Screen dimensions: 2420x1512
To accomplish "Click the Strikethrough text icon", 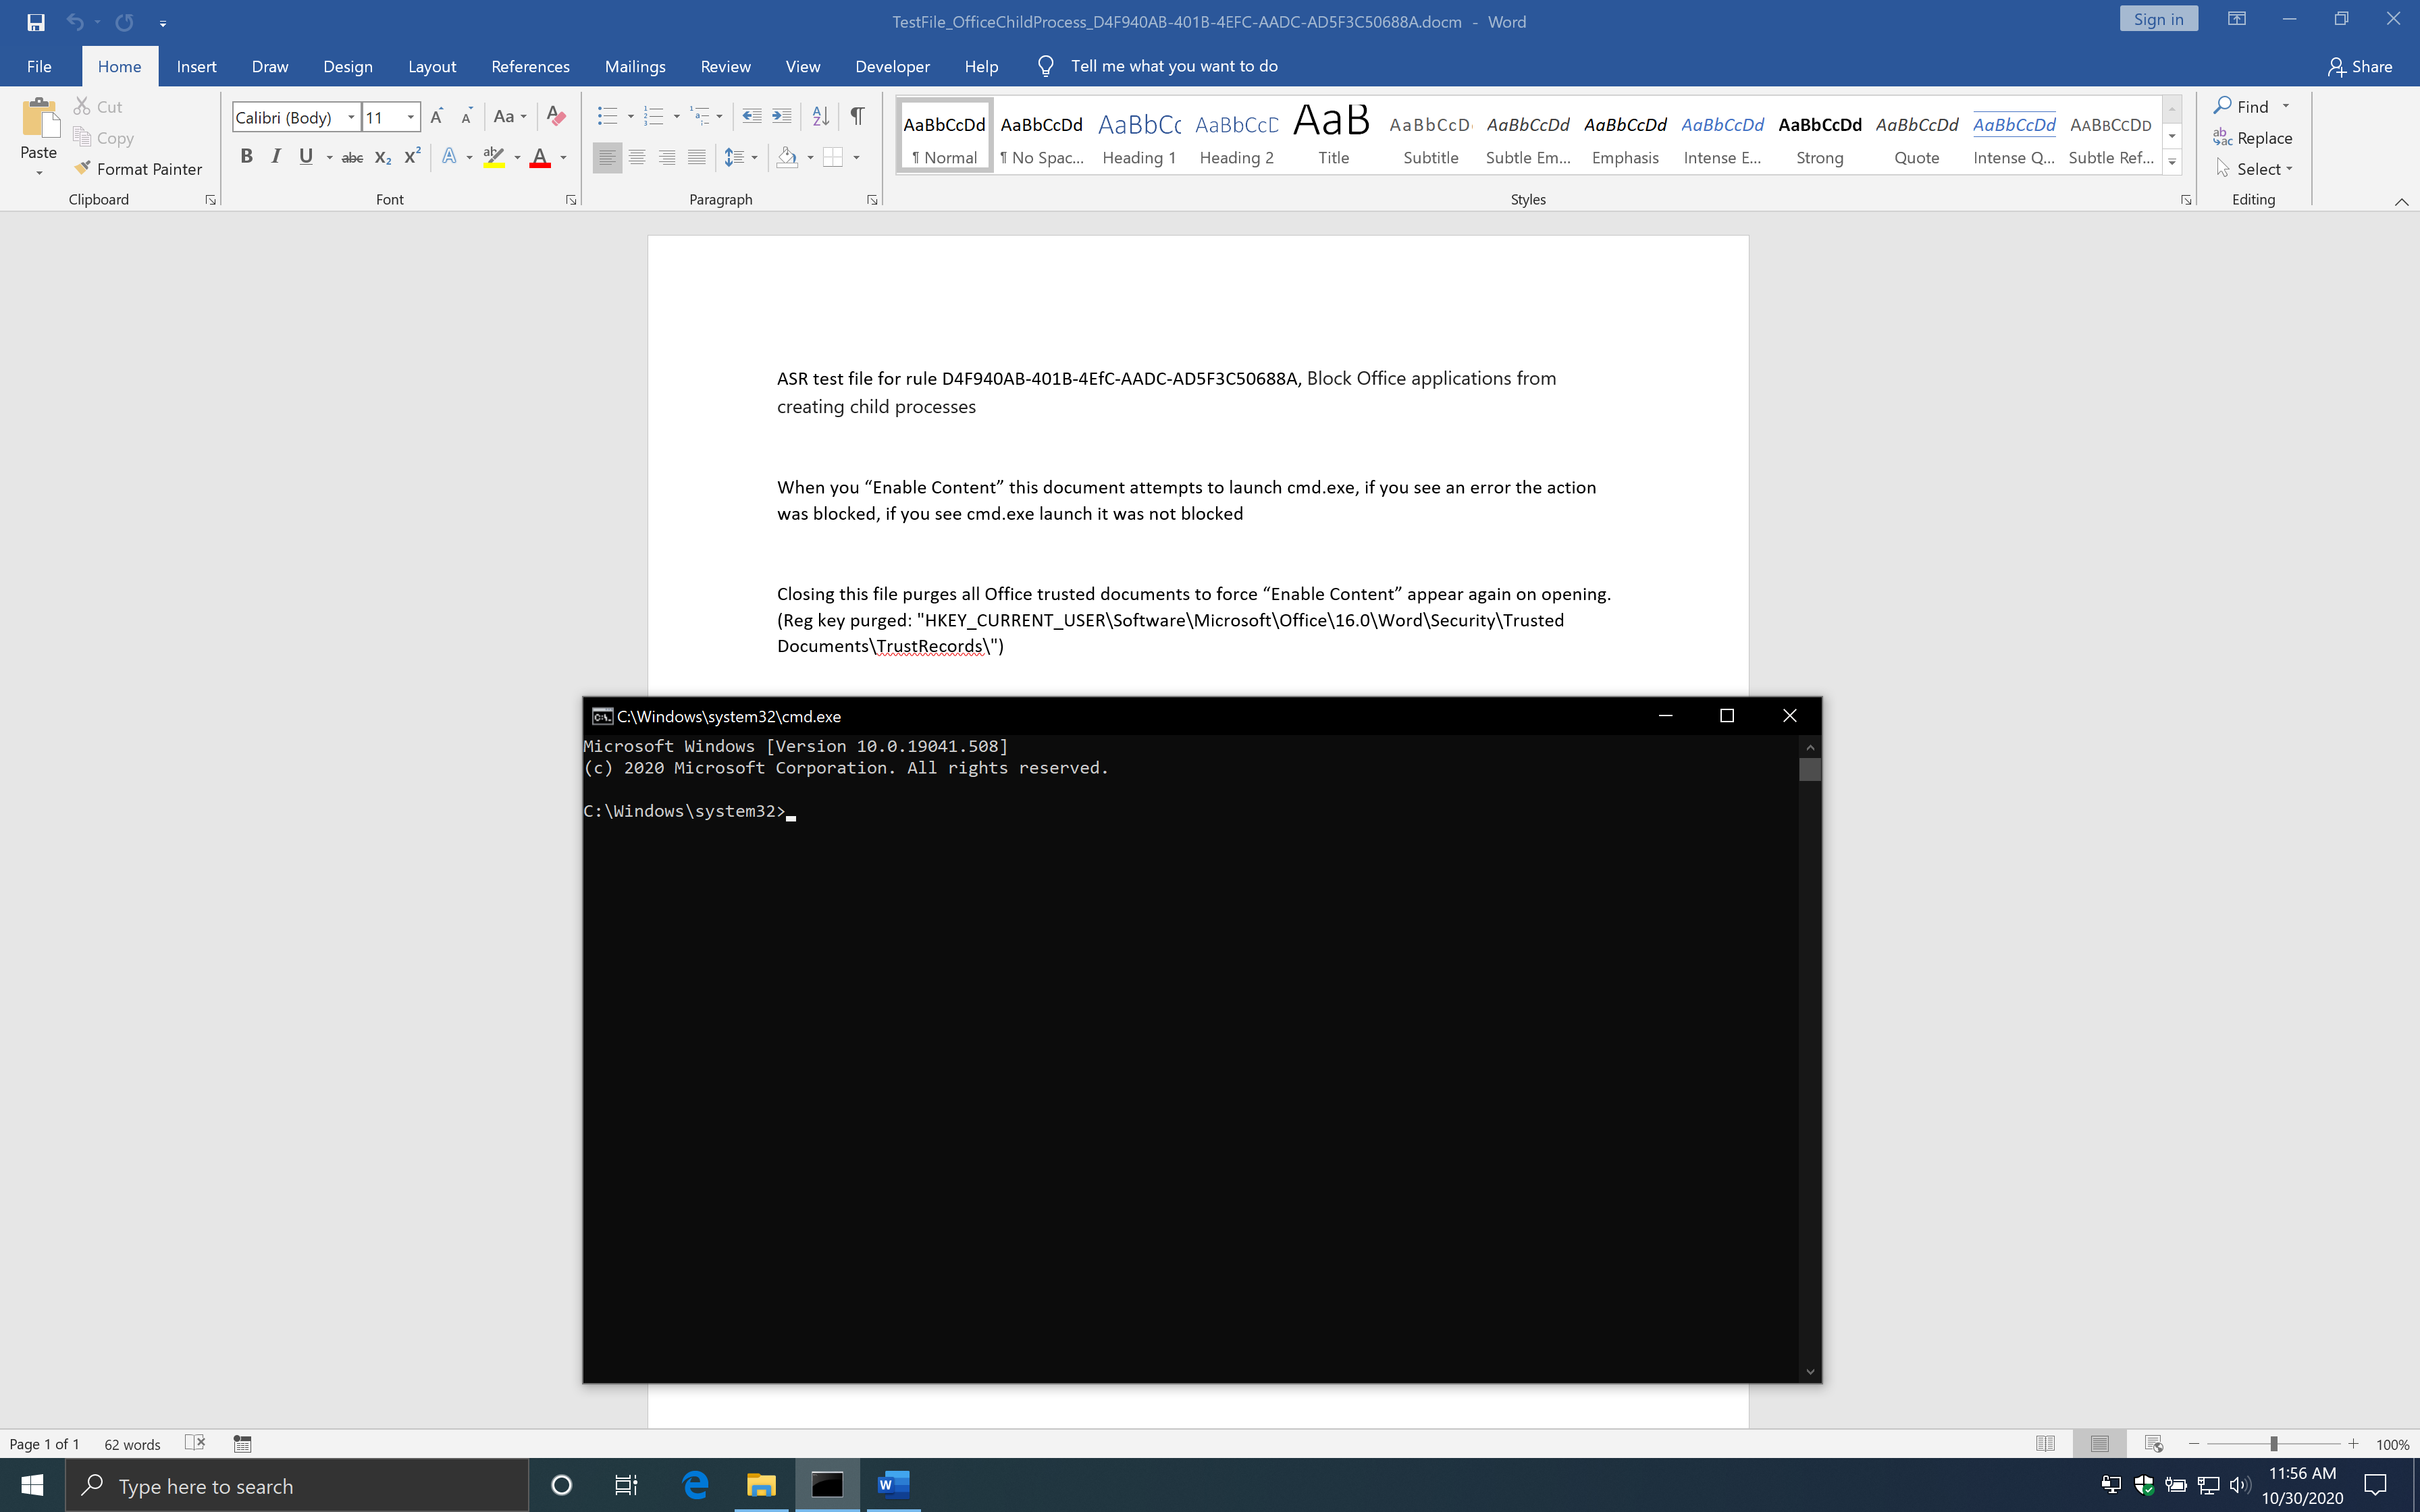I will click(352, 157).
